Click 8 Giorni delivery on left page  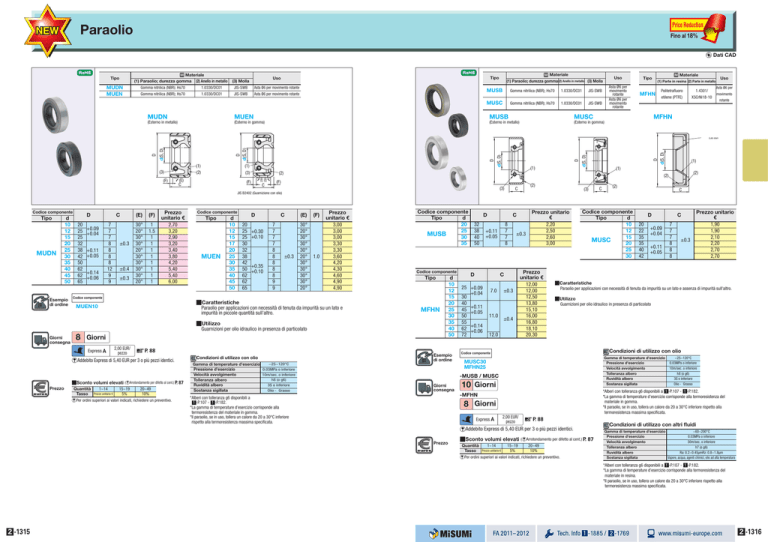(91, 337)
